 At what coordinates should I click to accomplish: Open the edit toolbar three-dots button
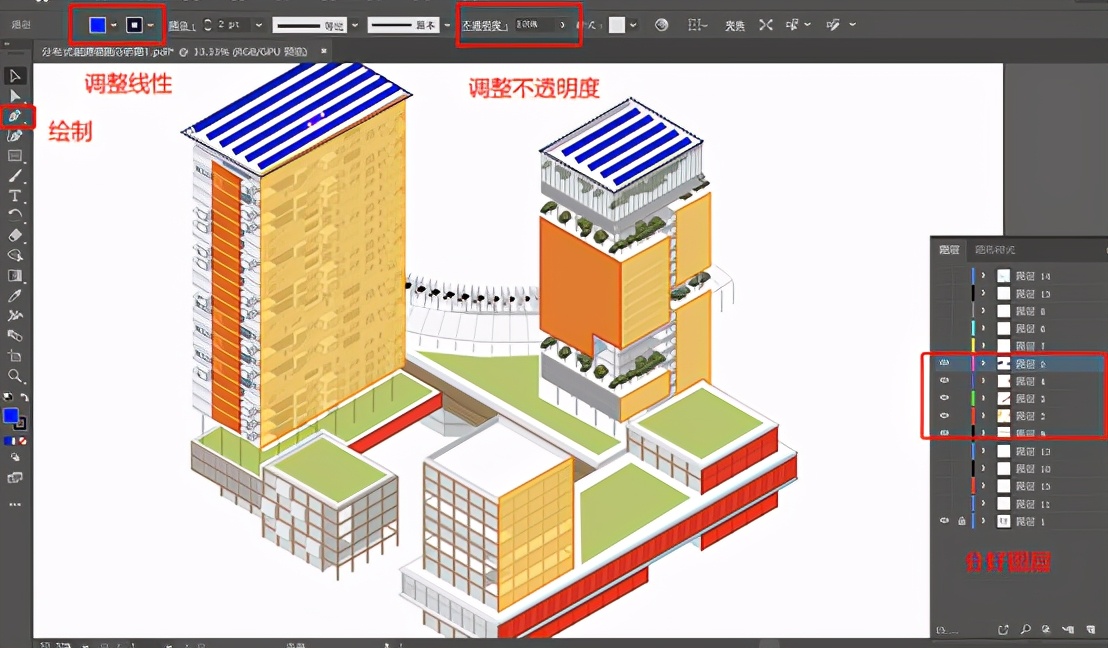click(x=15, y=505)
